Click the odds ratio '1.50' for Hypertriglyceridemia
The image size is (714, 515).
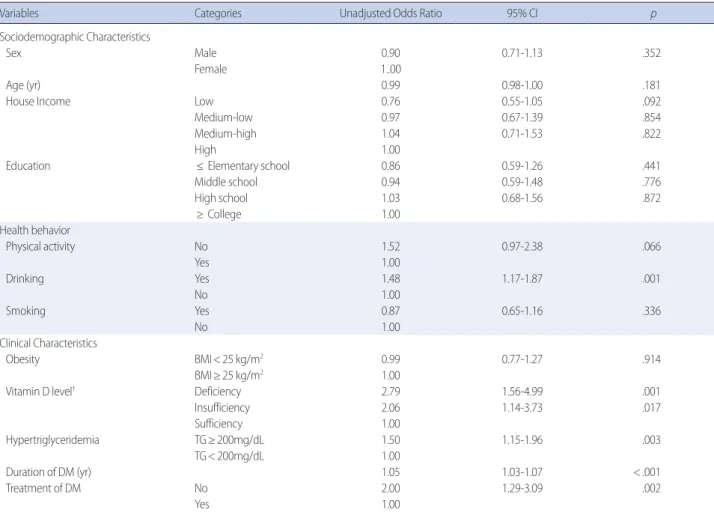point(391,440)
